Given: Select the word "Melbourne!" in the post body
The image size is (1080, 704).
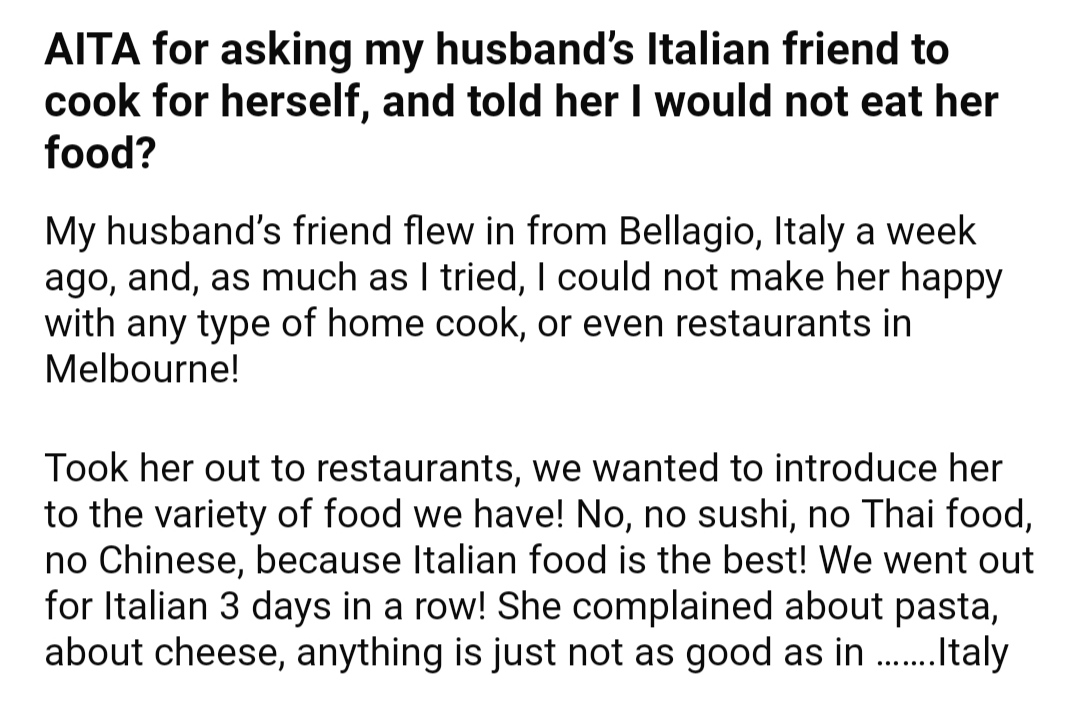Looking at the screenshot, I should 142,369.
